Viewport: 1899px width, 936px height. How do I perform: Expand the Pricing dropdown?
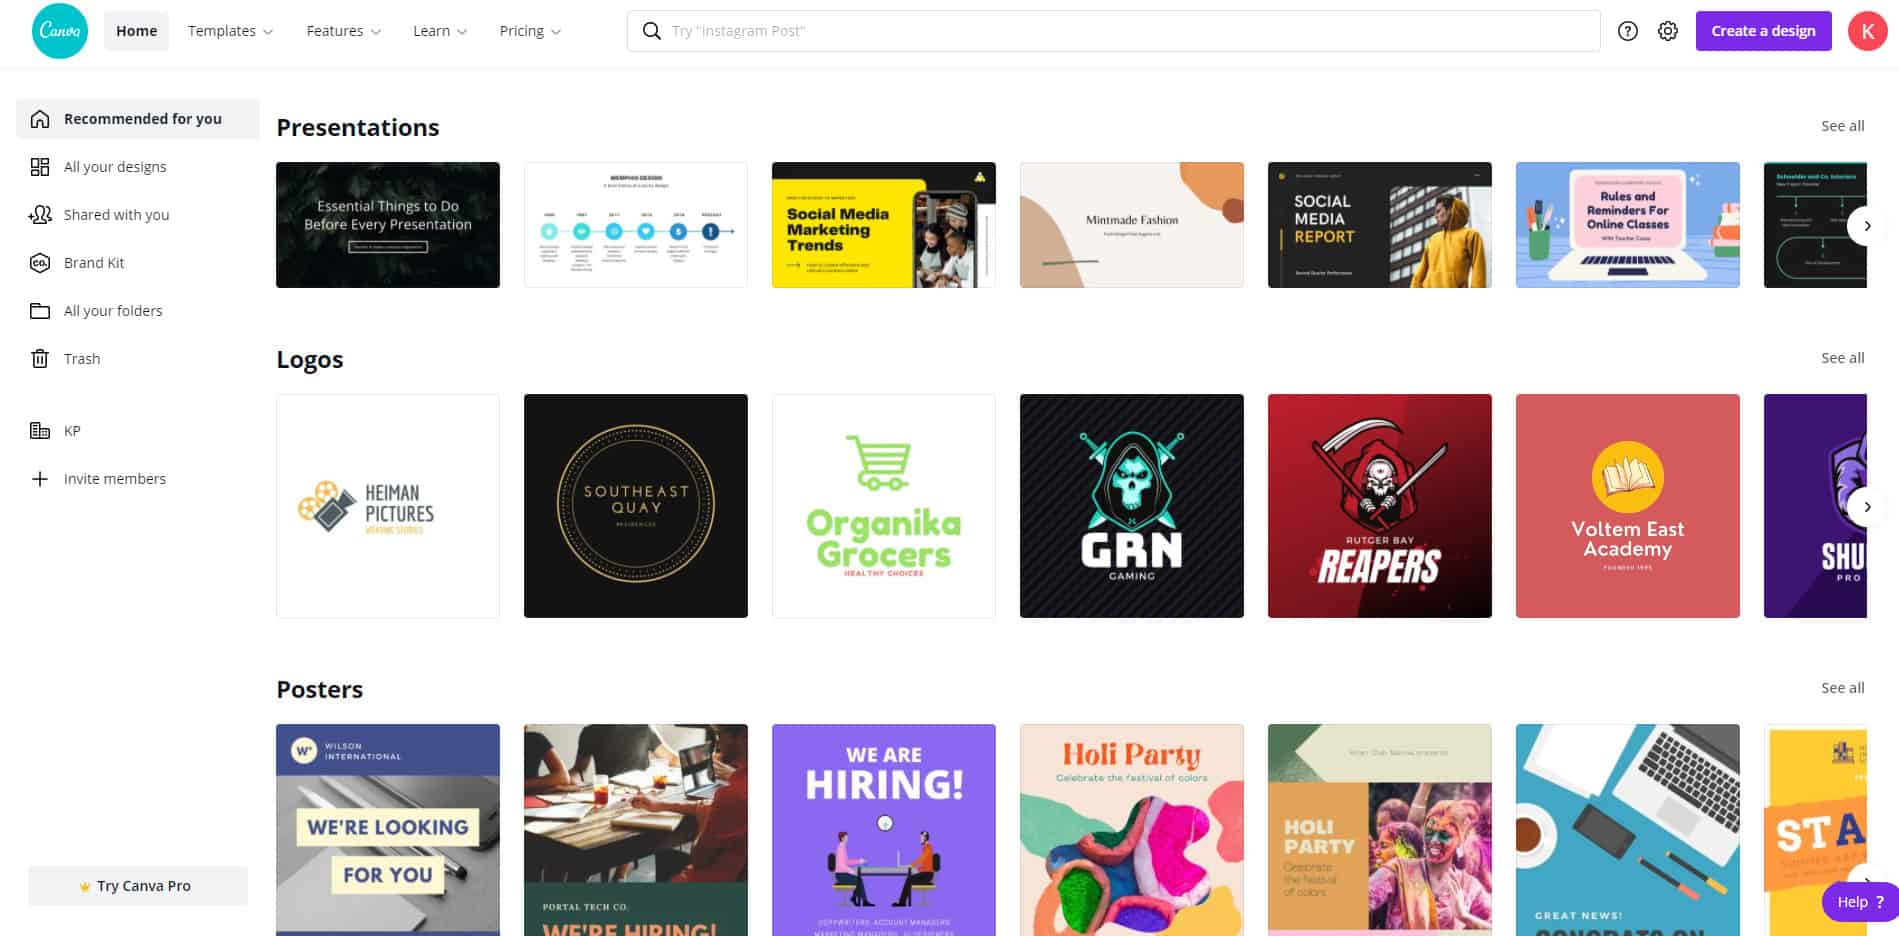pos(530,31)
